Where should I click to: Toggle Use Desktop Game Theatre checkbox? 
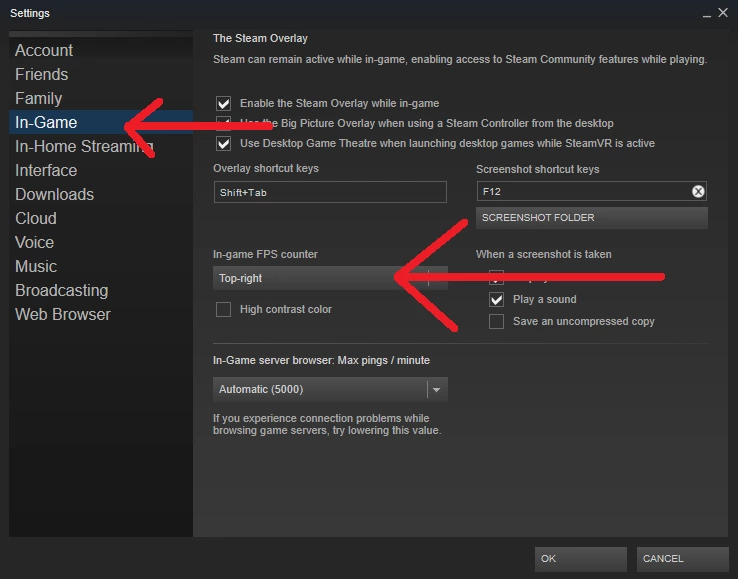(x=224, y=143)
